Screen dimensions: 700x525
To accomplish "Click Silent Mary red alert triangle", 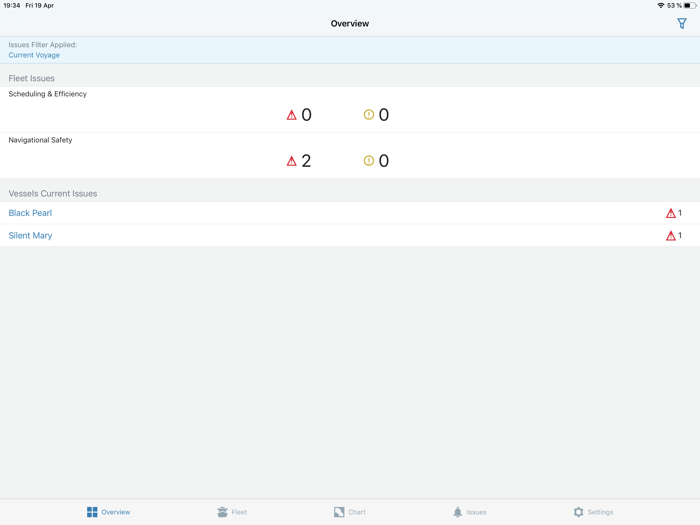I will coord(671,236).
